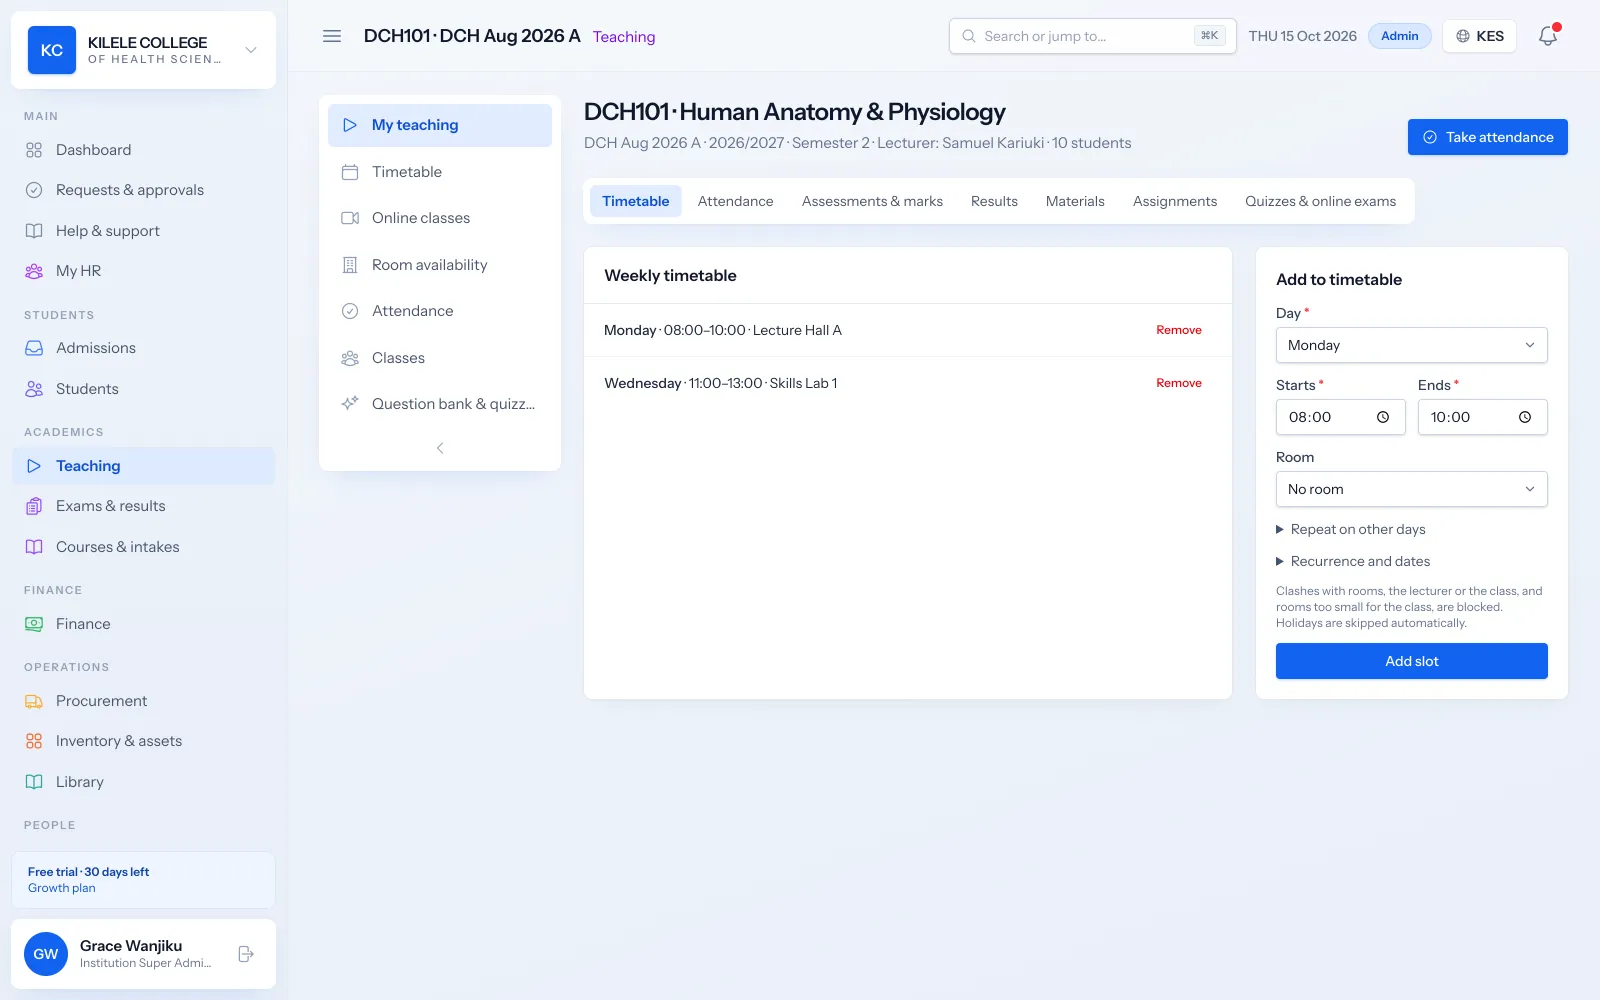Click the Online classes video icon
The width and height of the screenshot is (1600, 1000).
click(x=350, y=218)
